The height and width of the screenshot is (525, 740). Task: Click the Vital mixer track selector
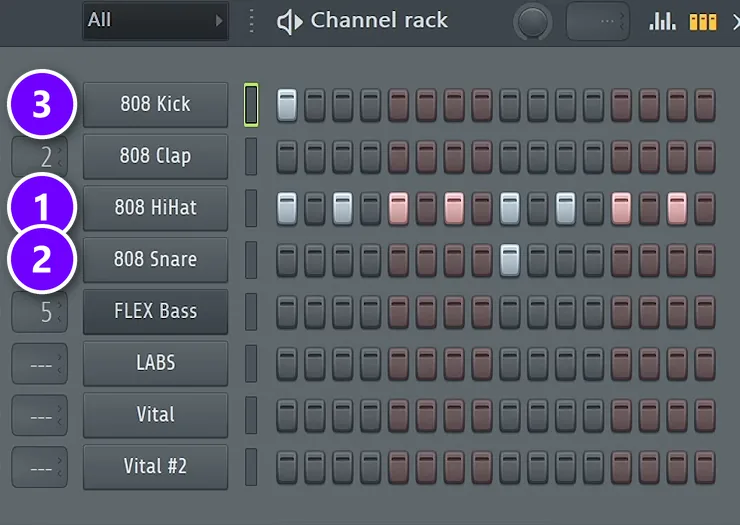pos(40,415)
